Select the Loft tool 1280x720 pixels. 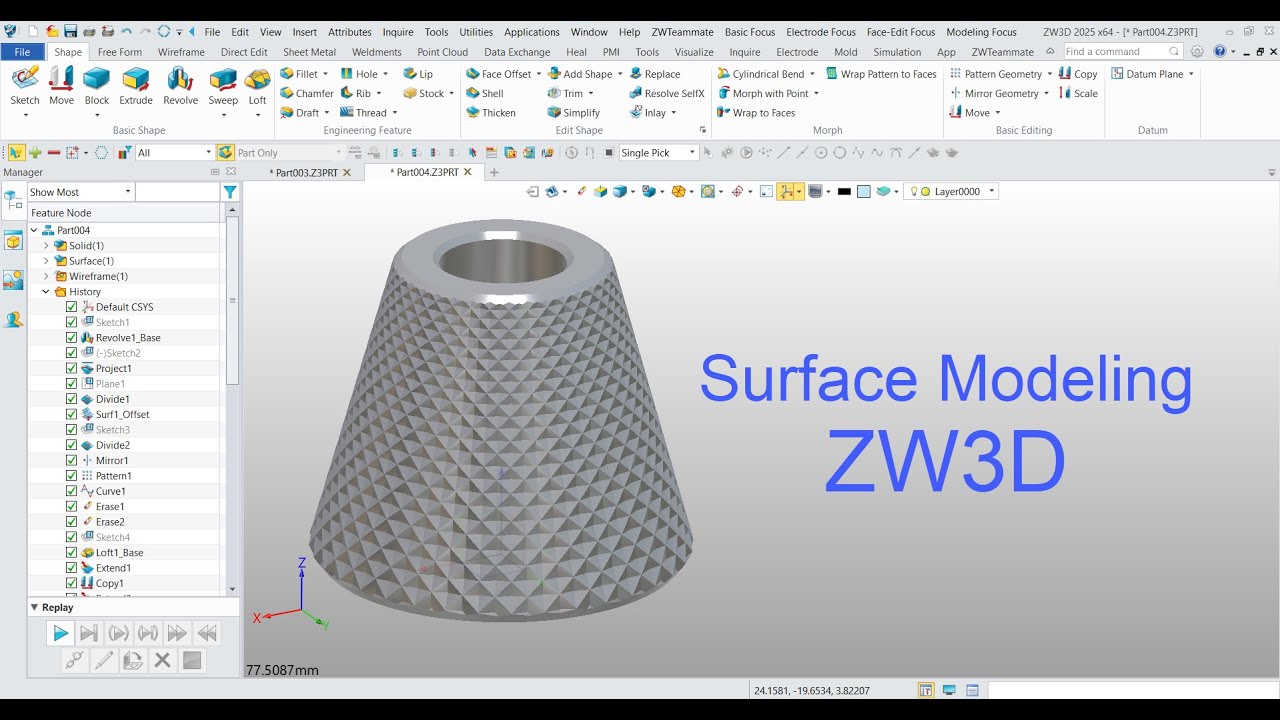pyautogui.click(x=258, y=86)
